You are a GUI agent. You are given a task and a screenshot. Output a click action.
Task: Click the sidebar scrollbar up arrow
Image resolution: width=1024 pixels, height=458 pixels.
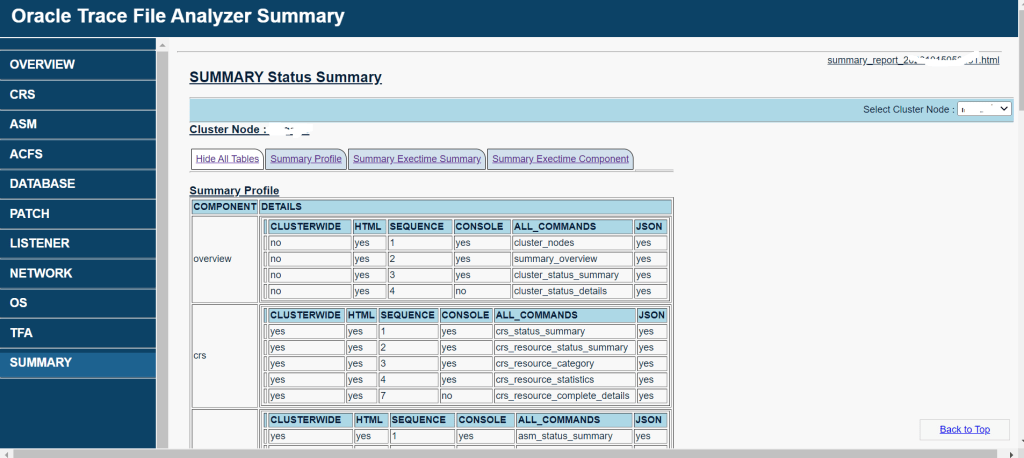coord(163,44)
